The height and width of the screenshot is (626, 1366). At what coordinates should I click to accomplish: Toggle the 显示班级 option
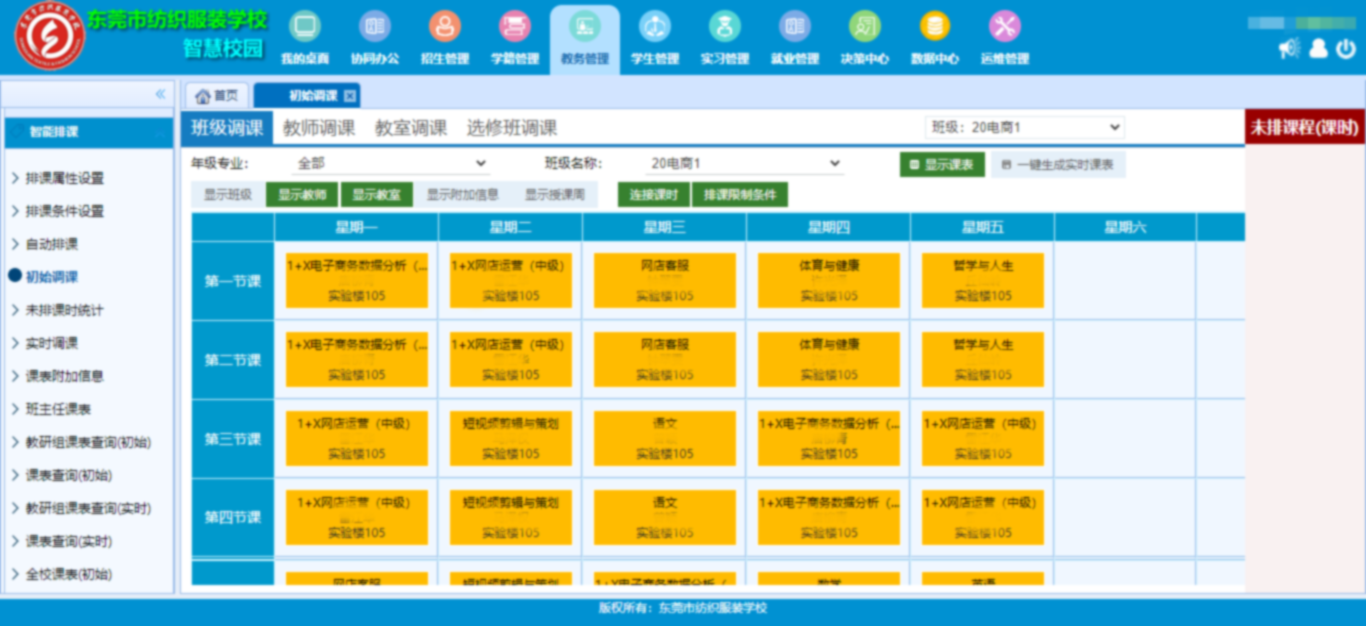tap(228, 195)
